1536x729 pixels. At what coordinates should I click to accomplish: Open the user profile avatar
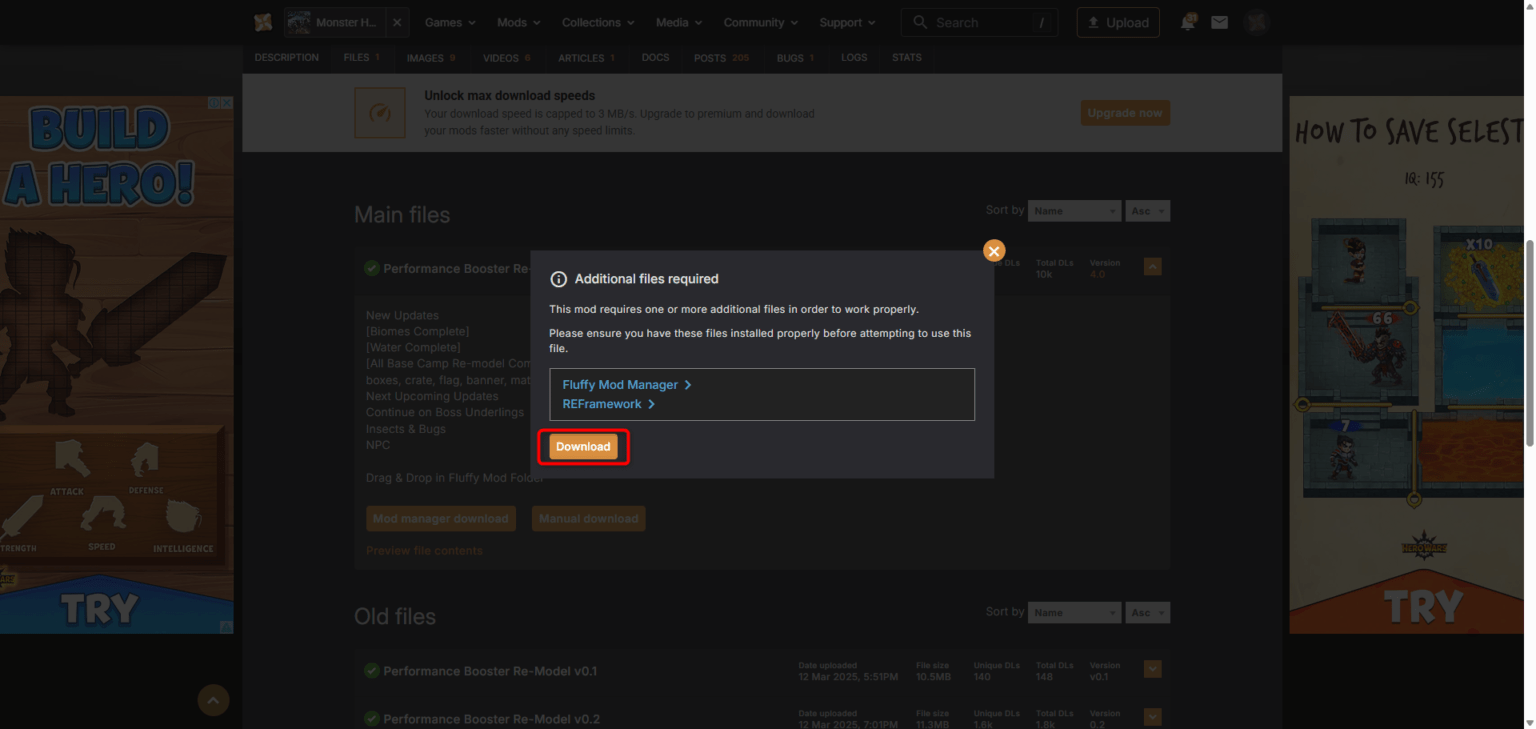[1256, 22]
